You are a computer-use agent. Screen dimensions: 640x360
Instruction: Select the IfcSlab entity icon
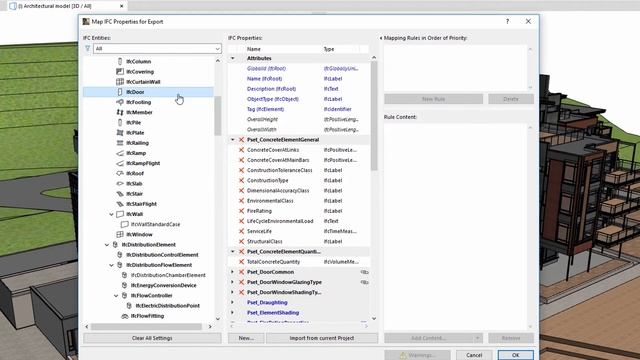click(x=120, y=184)
